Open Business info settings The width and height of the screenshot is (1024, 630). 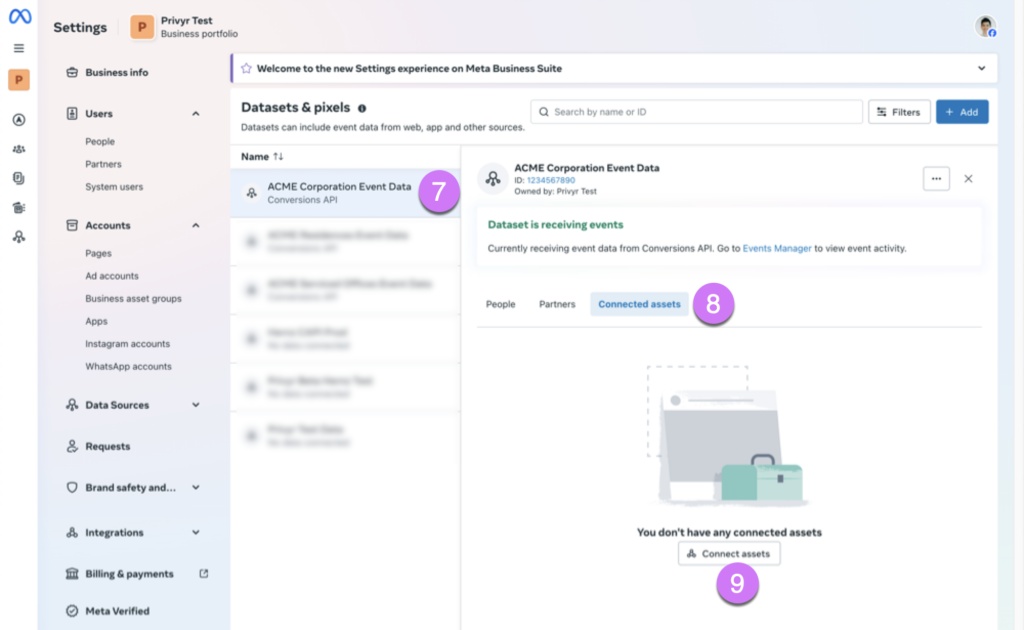pos(117,72)
